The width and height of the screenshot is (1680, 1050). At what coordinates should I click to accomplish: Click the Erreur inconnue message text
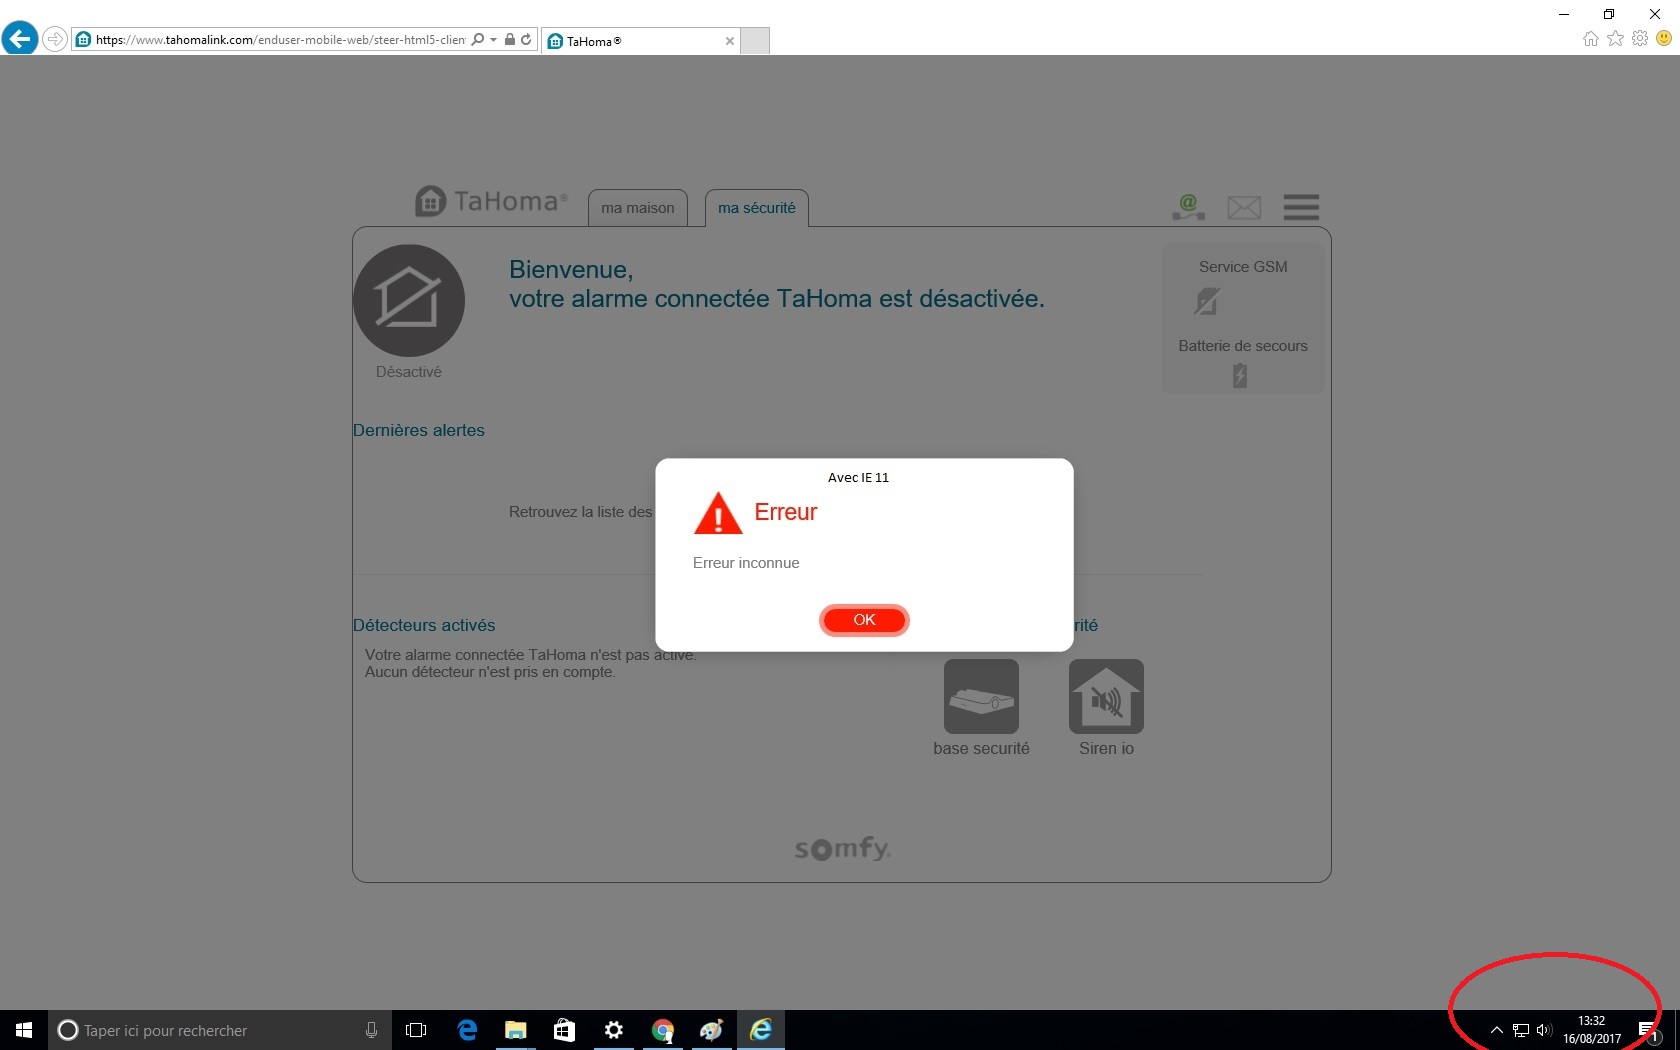746,563
